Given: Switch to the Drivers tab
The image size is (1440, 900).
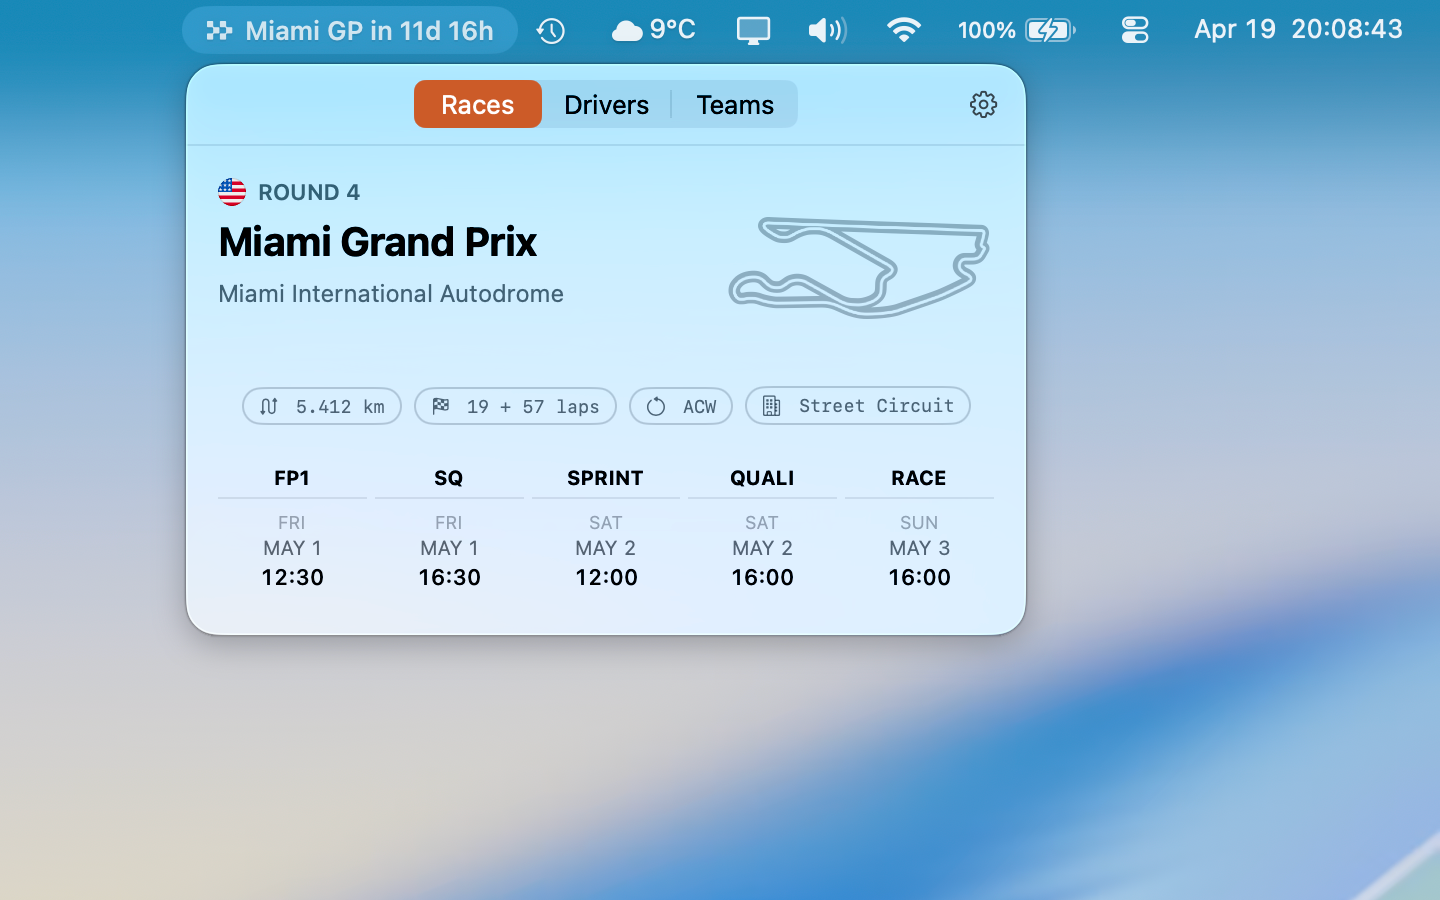Looking at the screenshot, I should coord(606,104).
